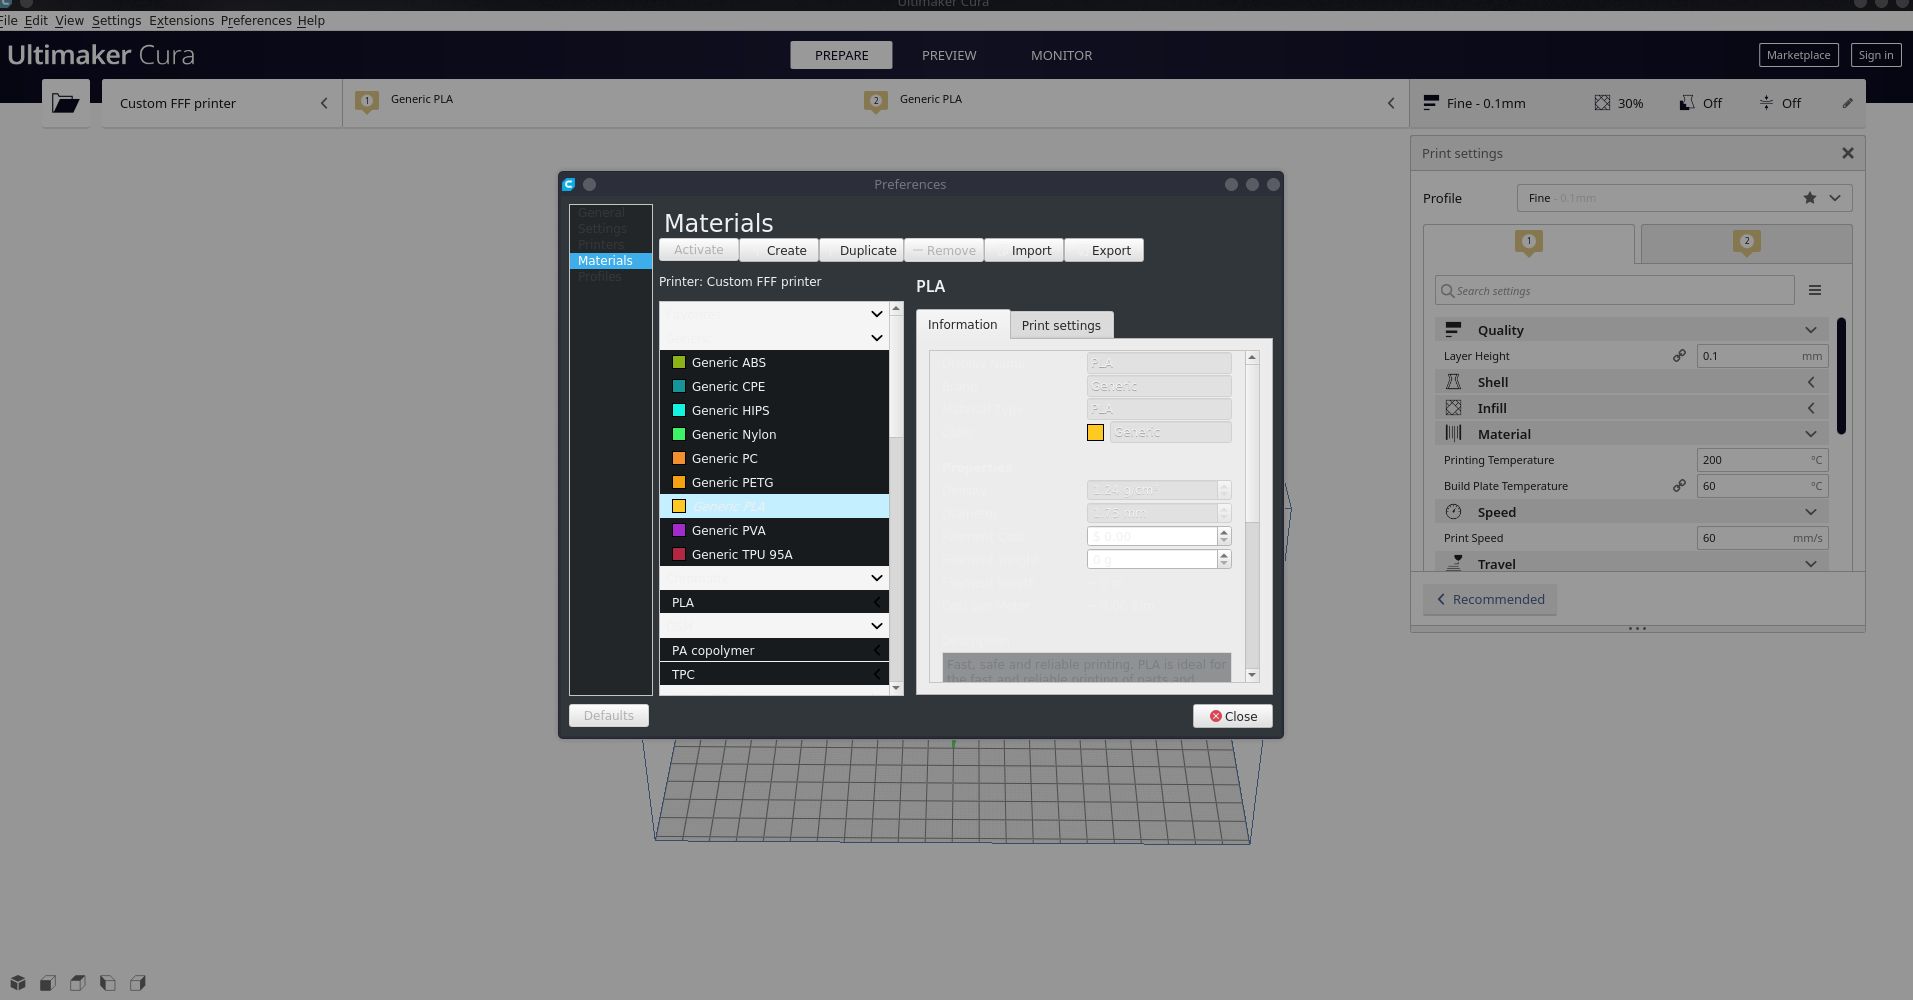1913x1000 pixels.
Task: Click the Search settings input field
Action: tap(1613, 290)
